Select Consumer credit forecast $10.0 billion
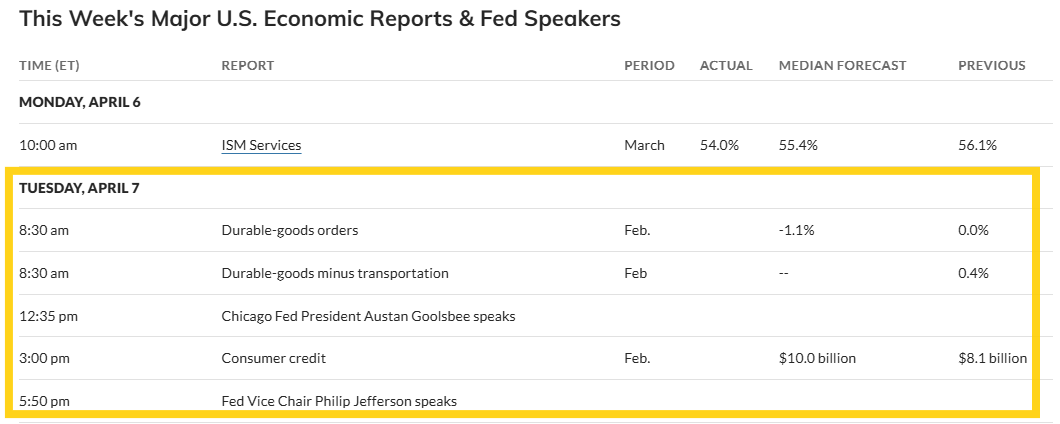 (x=817, y=358)
